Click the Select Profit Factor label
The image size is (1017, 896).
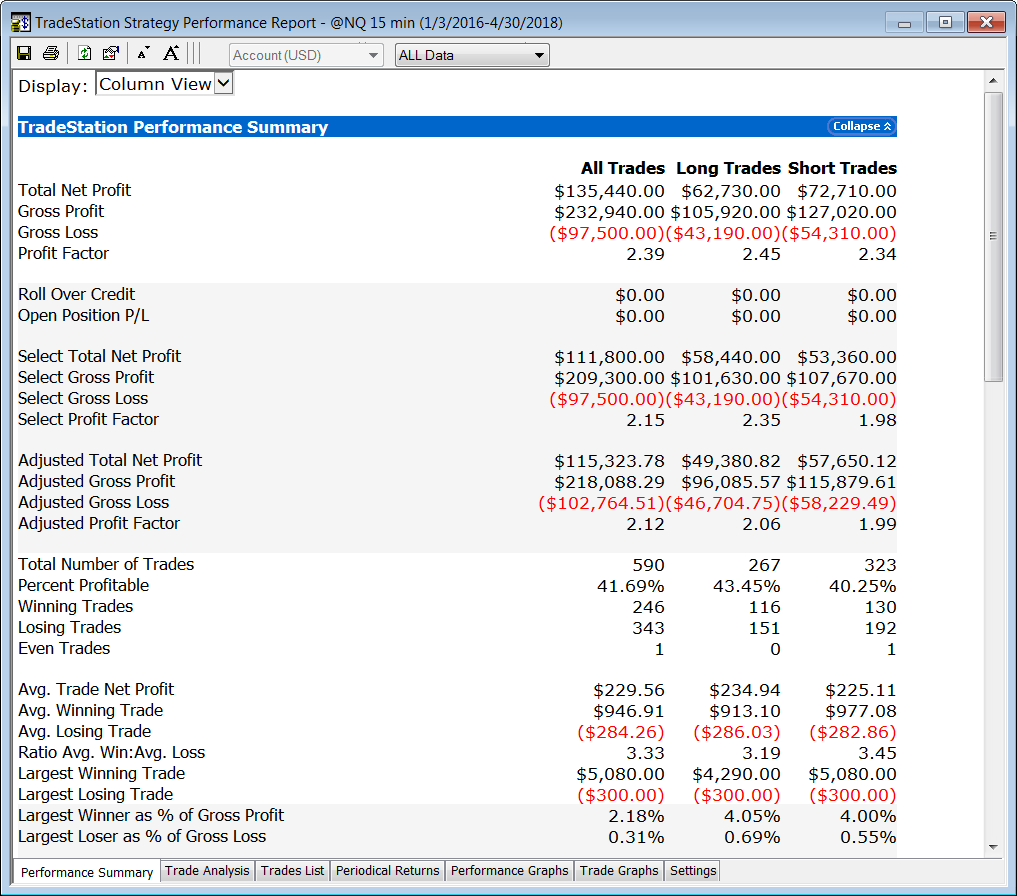88,420
